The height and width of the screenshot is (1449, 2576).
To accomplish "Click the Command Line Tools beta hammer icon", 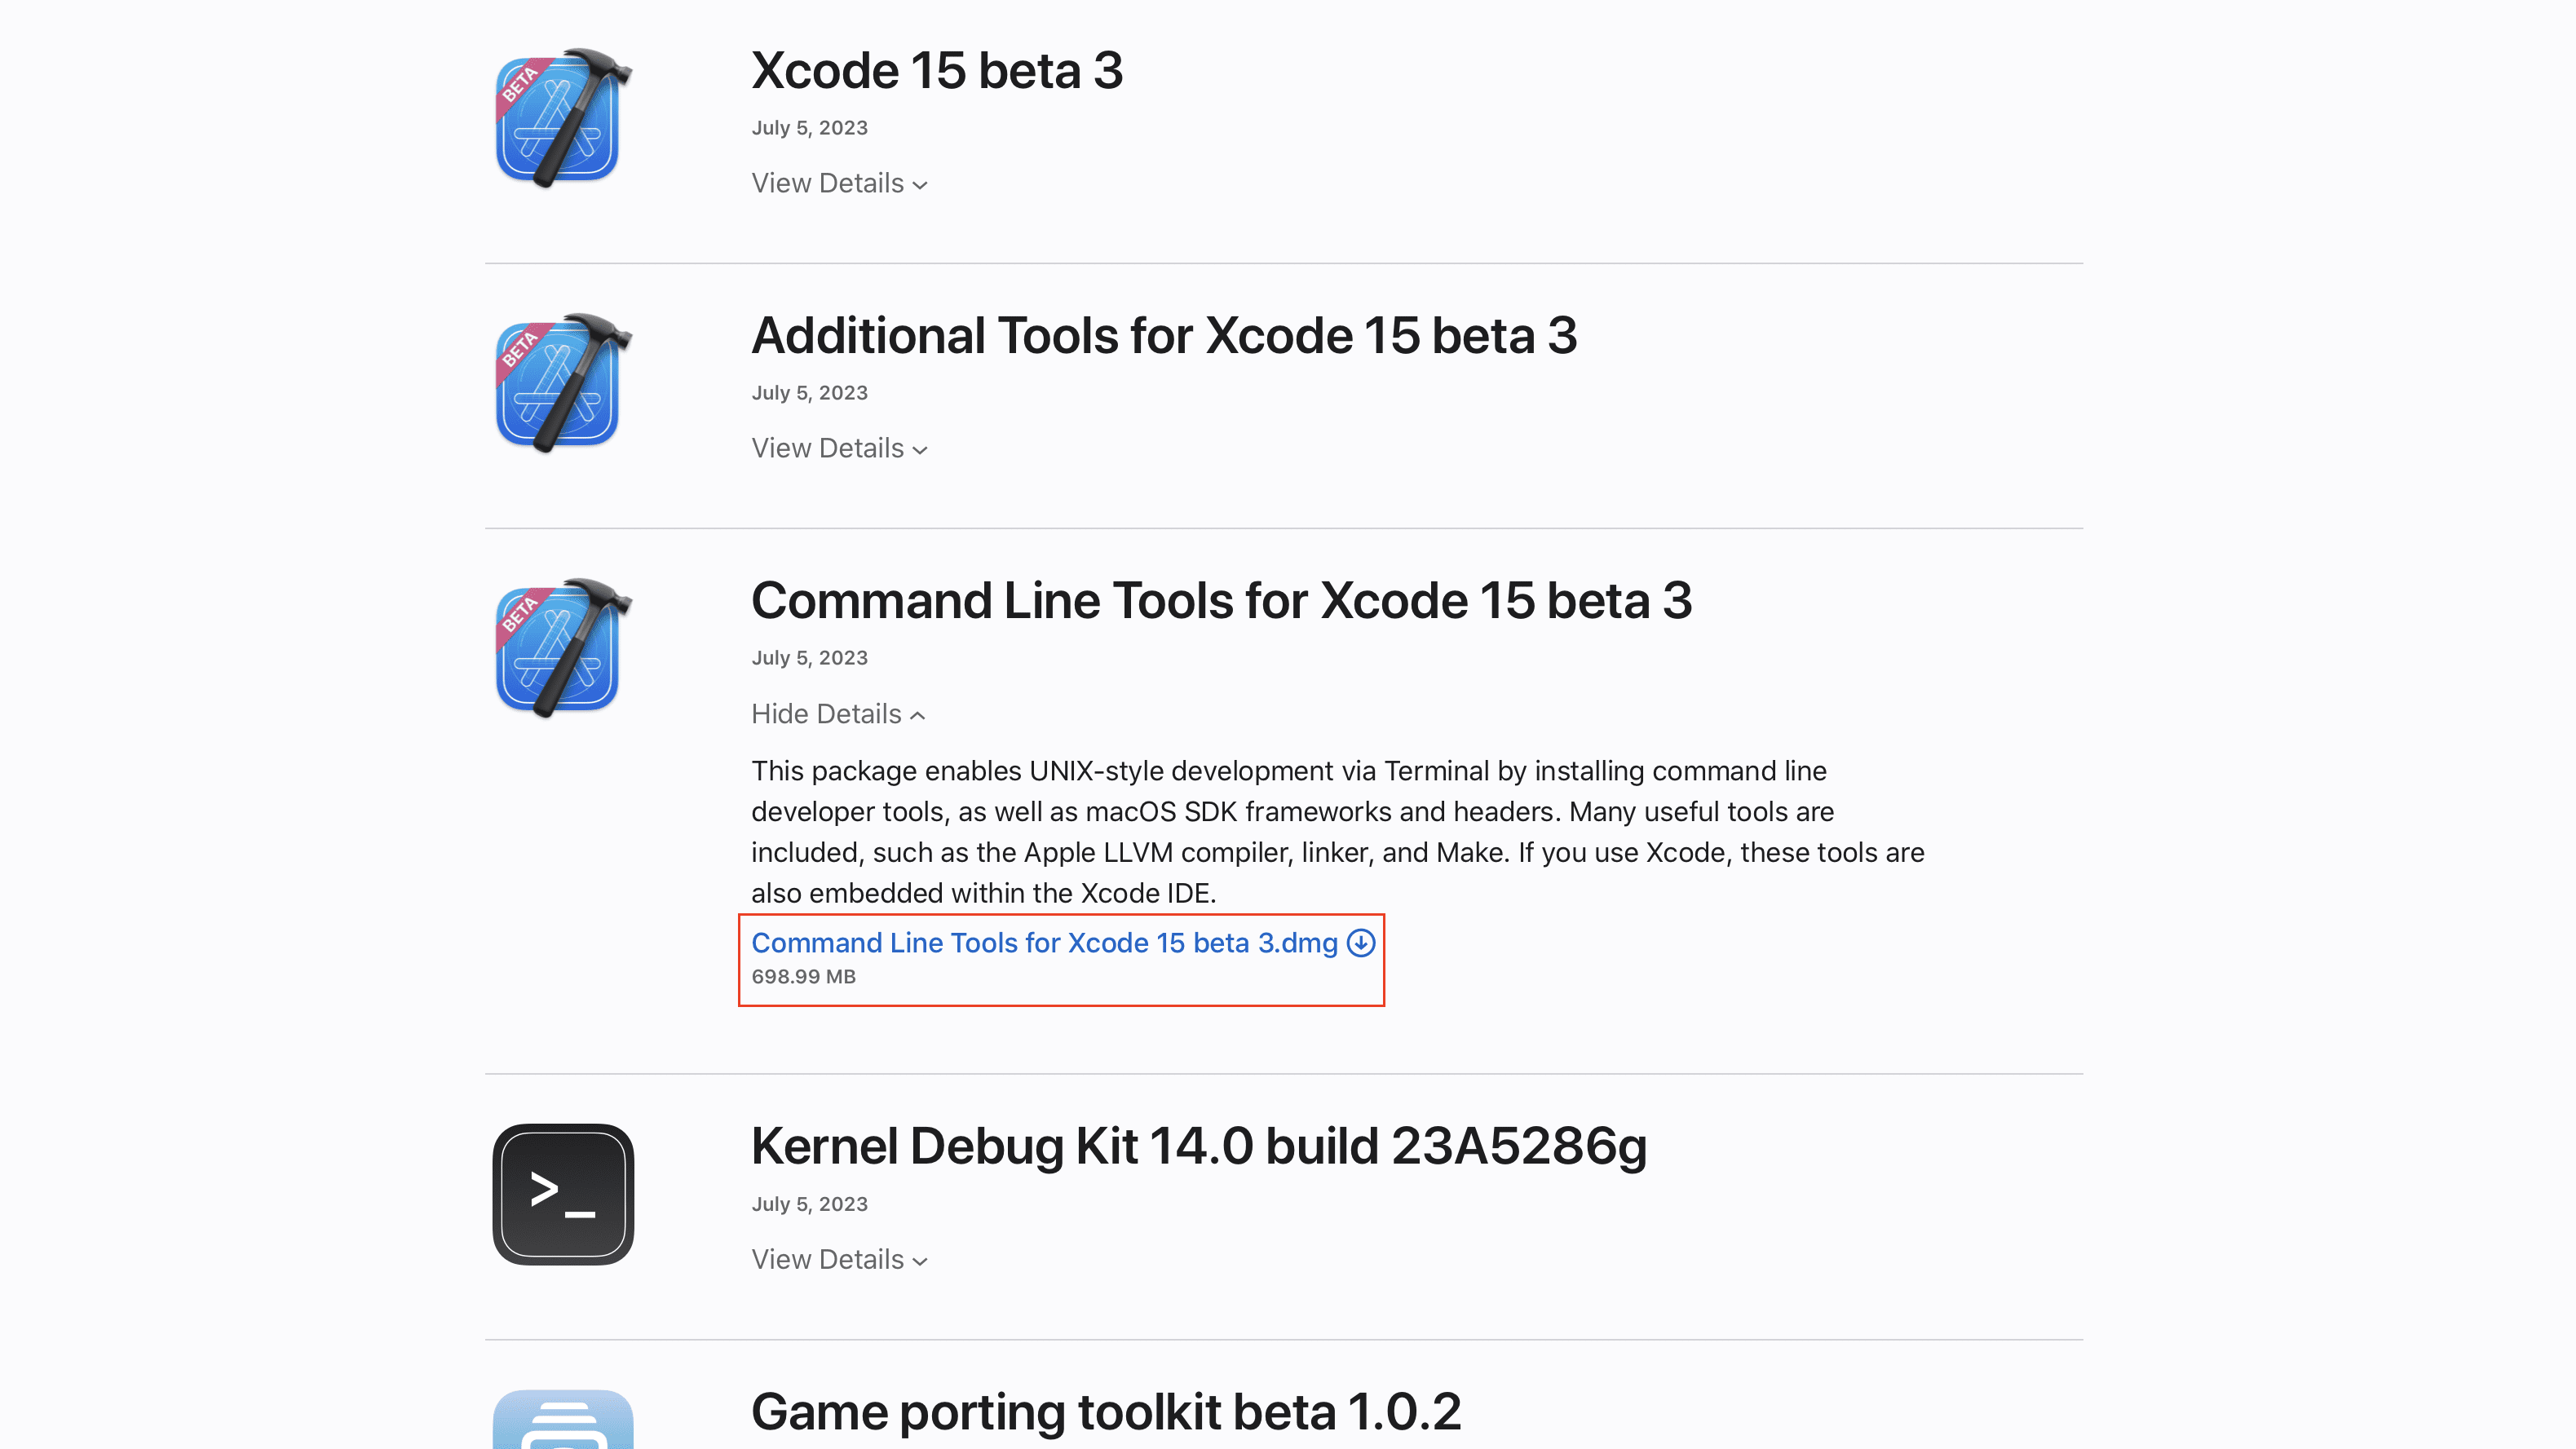I will [x=563, y=648].
